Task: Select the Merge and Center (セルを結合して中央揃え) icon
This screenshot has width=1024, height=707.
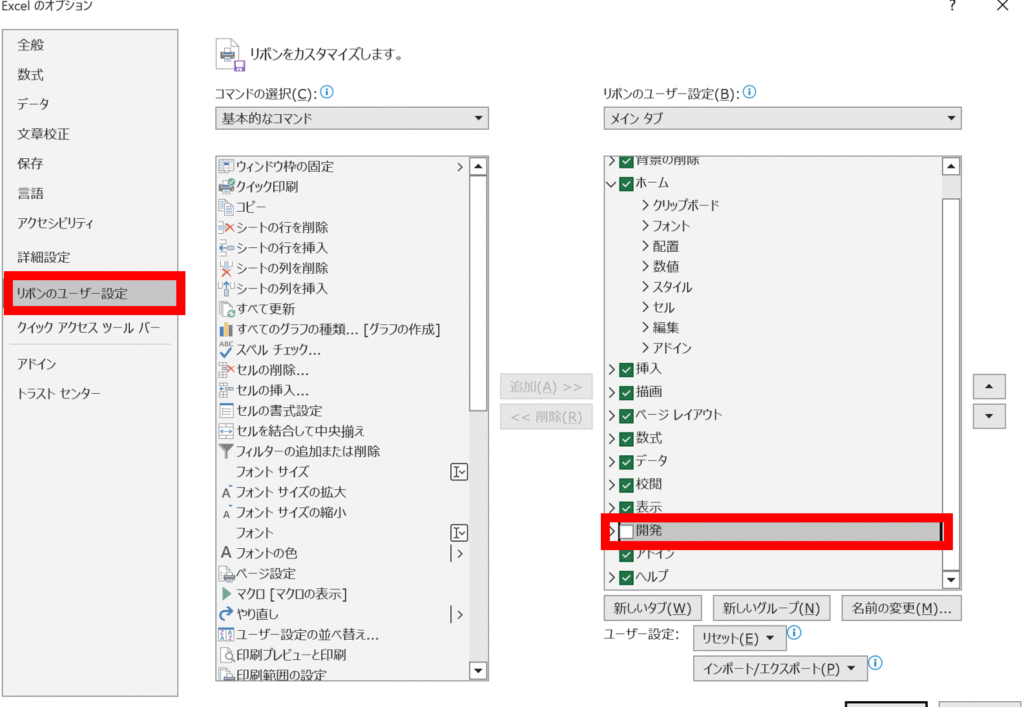Action: [226, 431]
